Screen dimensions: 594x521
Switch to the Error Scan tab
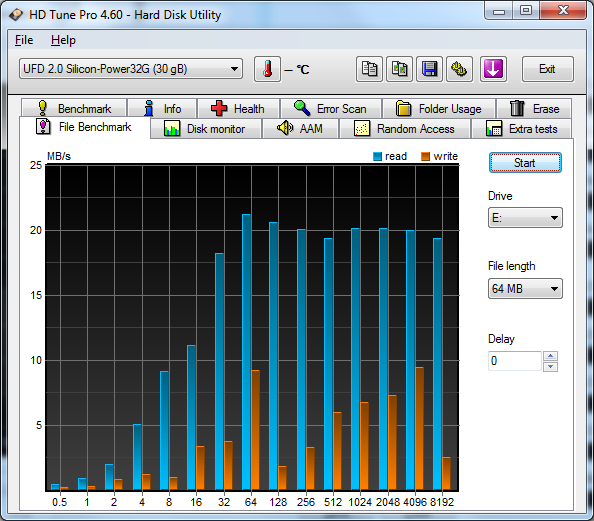click(x=331, y=109)
